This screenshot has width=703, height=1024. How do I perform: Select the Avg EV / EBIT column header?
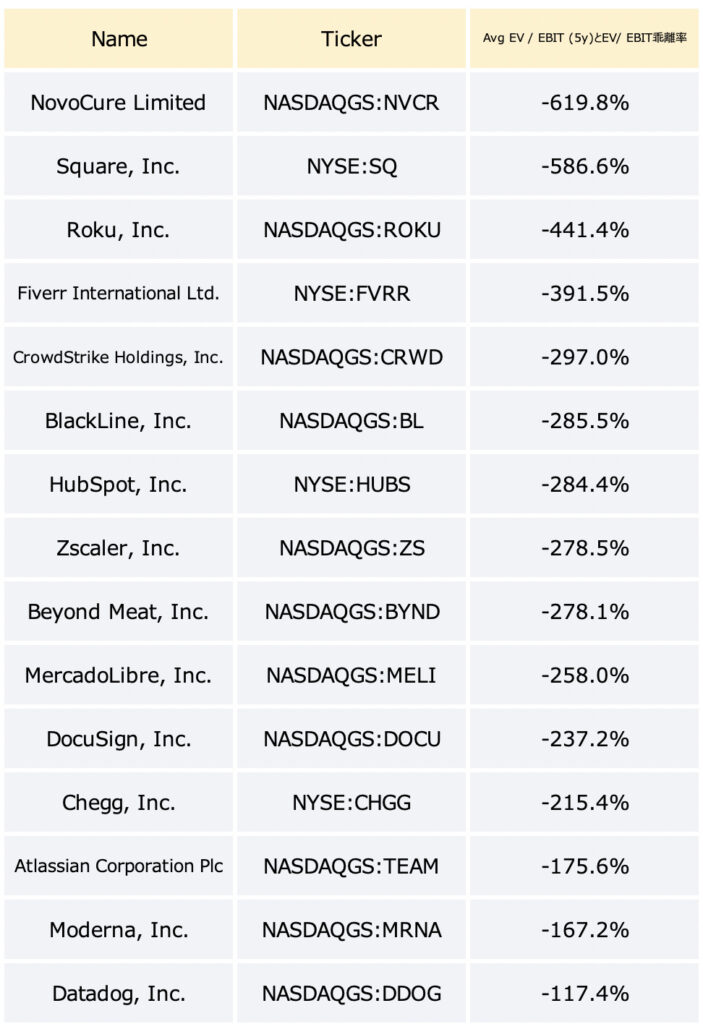[584, 39]
